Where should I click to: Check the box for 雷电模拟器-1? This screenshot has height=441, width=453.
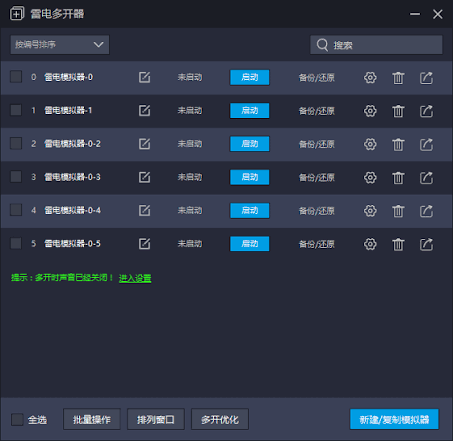pyautogui.click(x=16, y=110)
